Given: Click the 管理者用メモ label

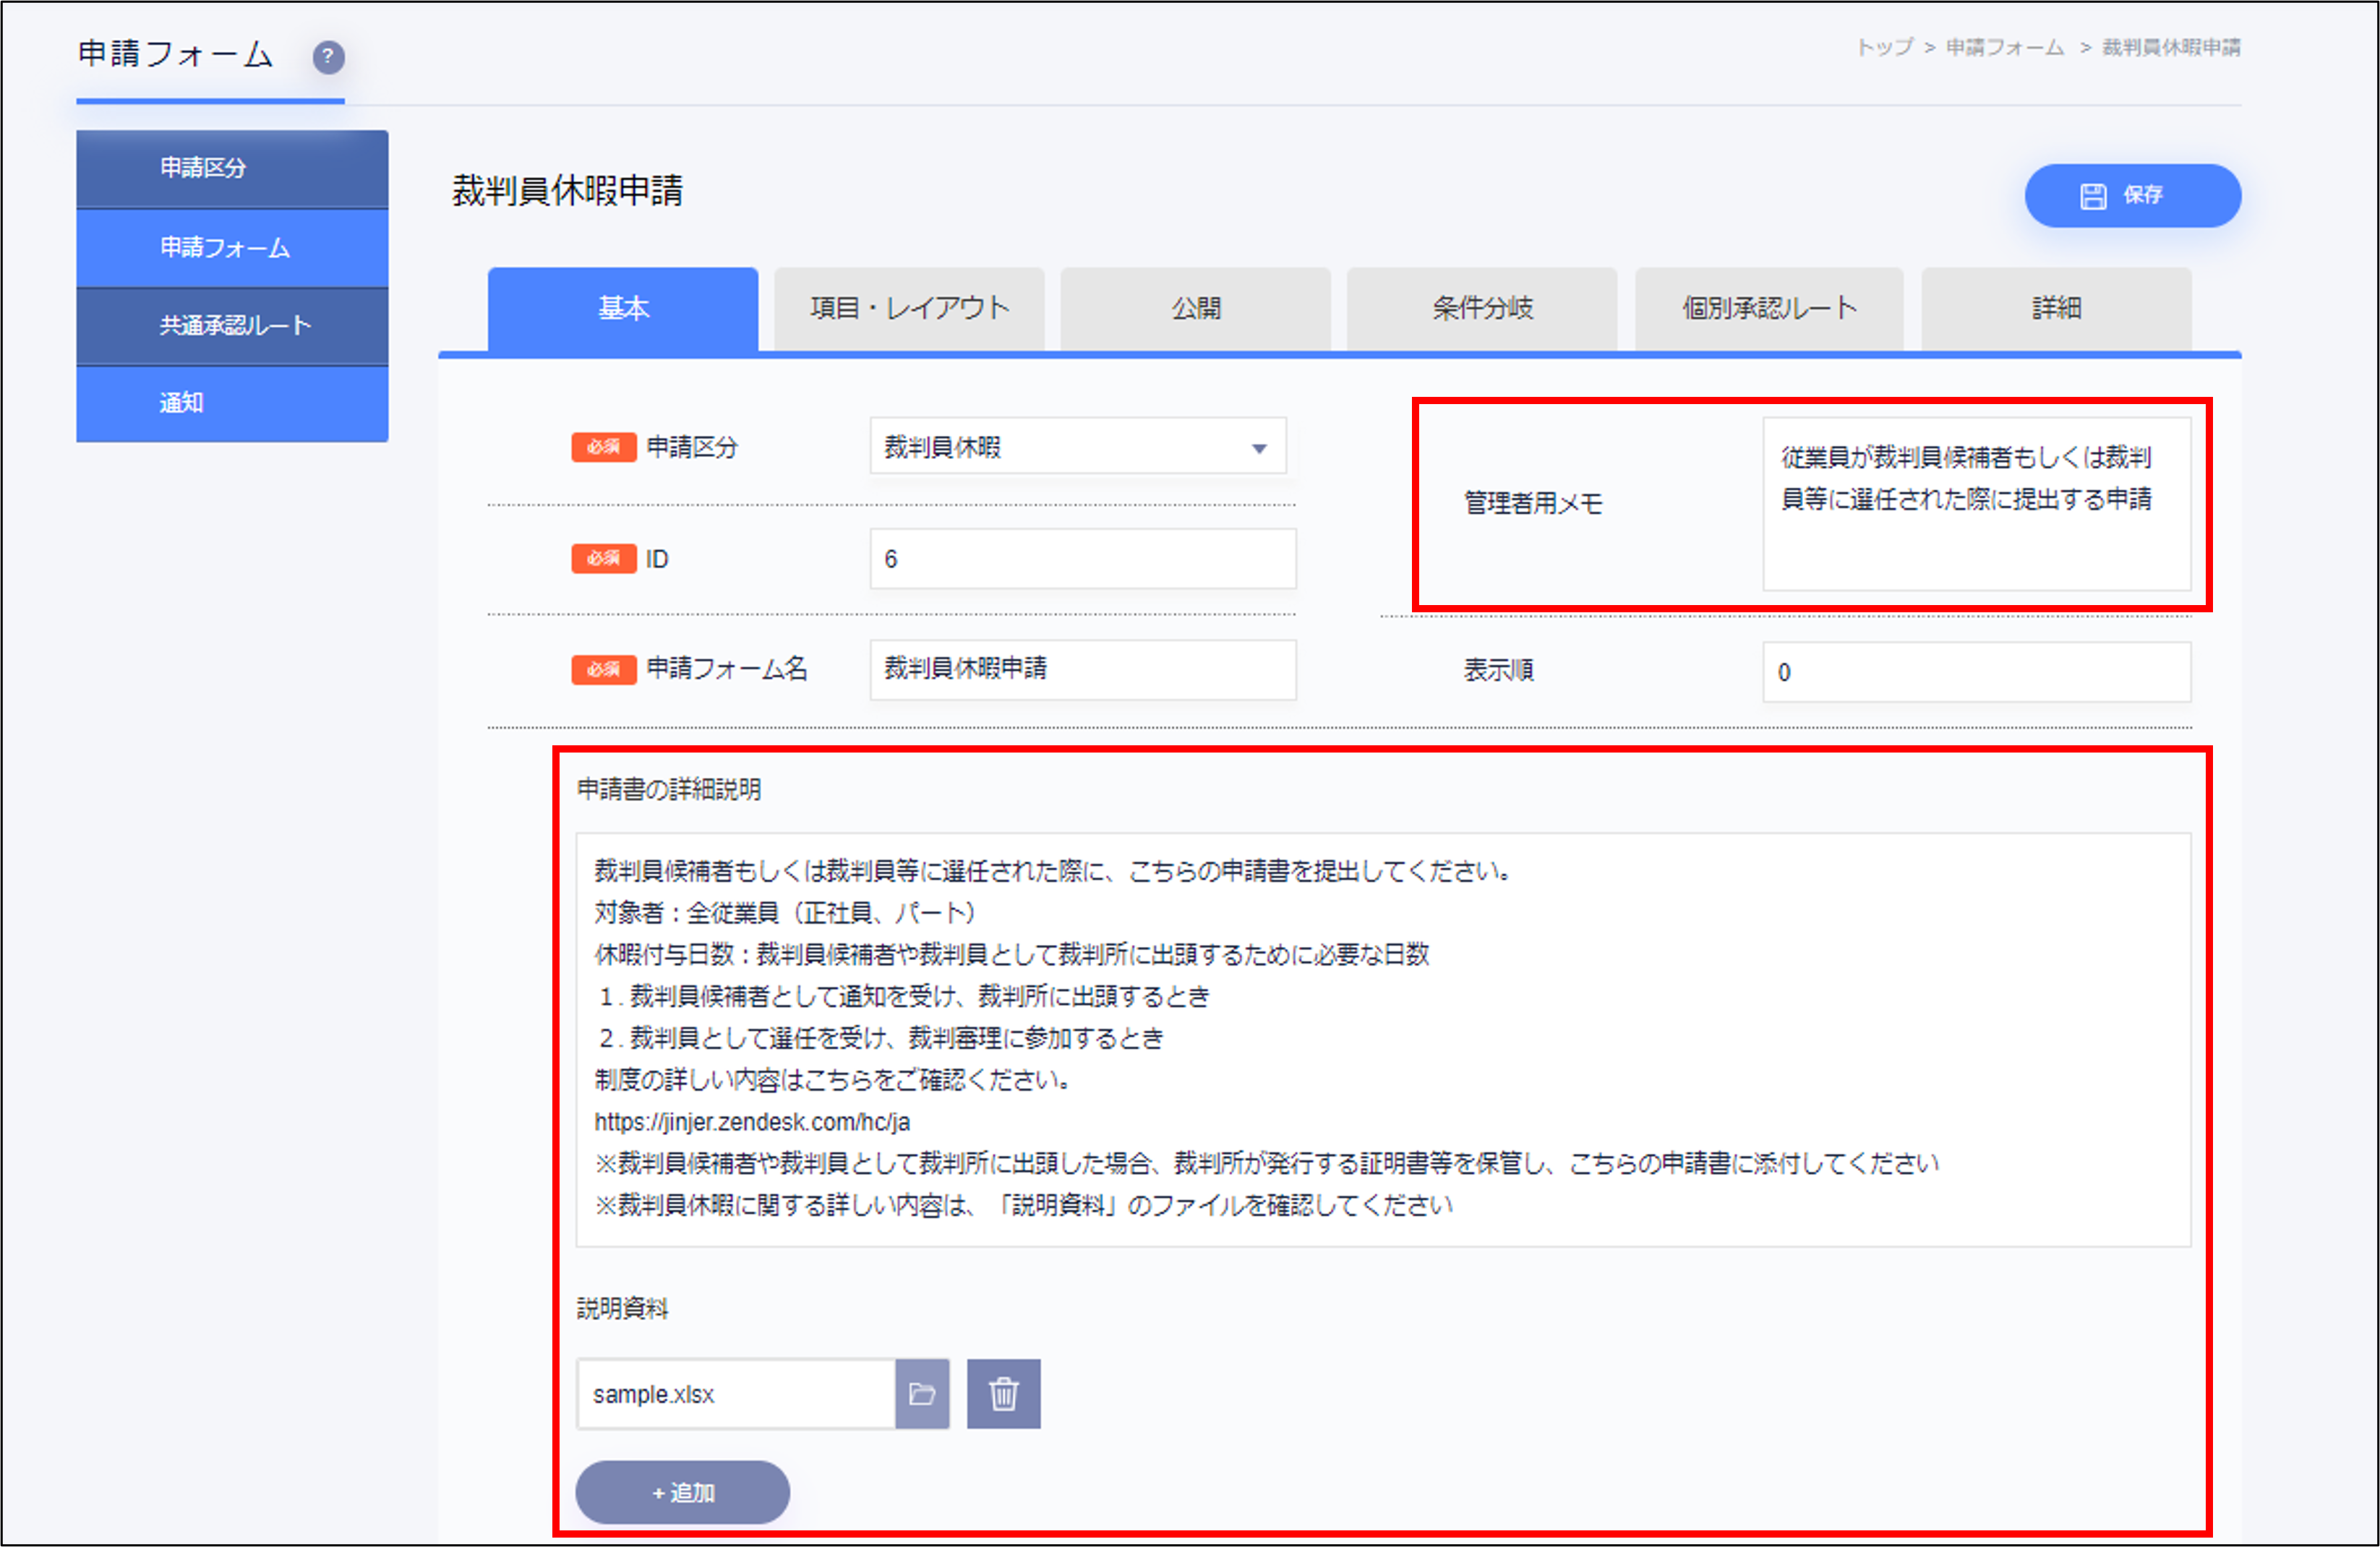Looking at the screenshot, I should 1532,503.
